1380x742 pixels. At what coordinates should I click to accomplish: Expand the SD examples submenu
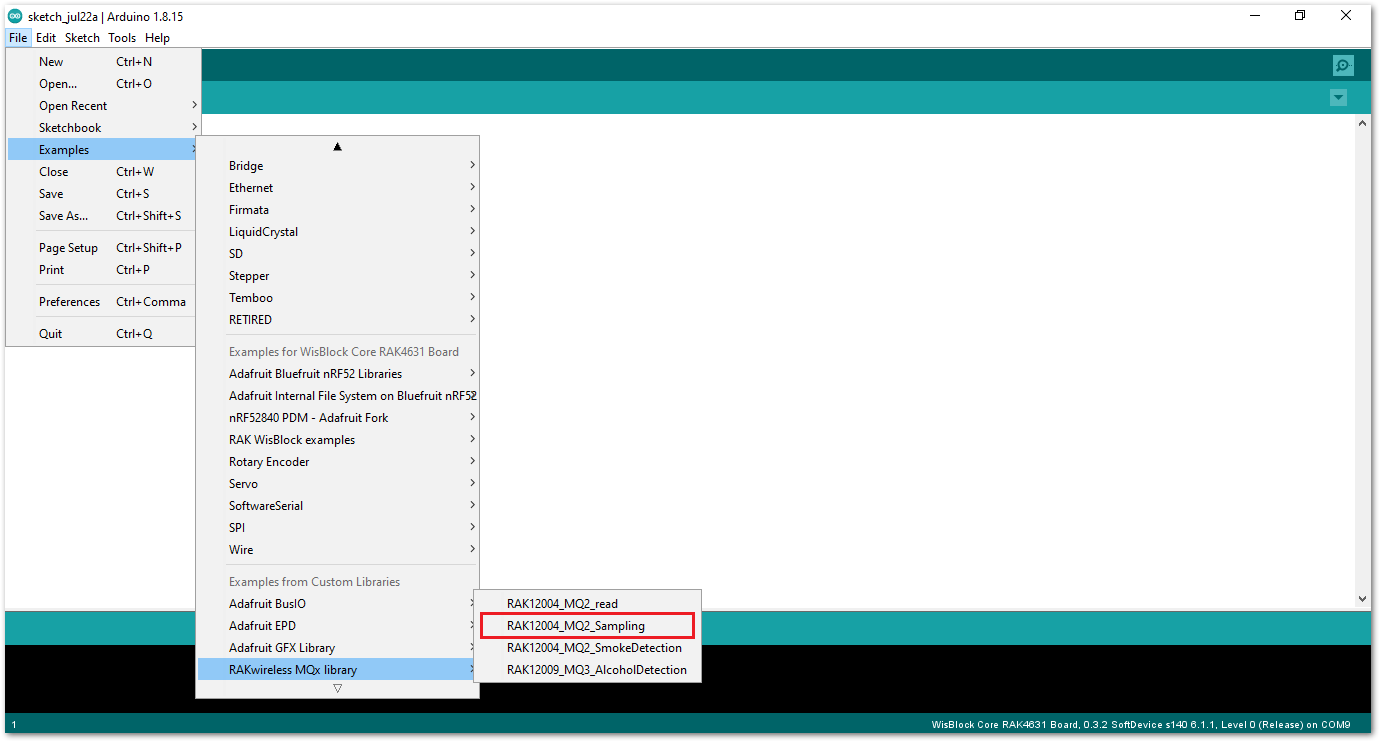(x=338, y=254)
